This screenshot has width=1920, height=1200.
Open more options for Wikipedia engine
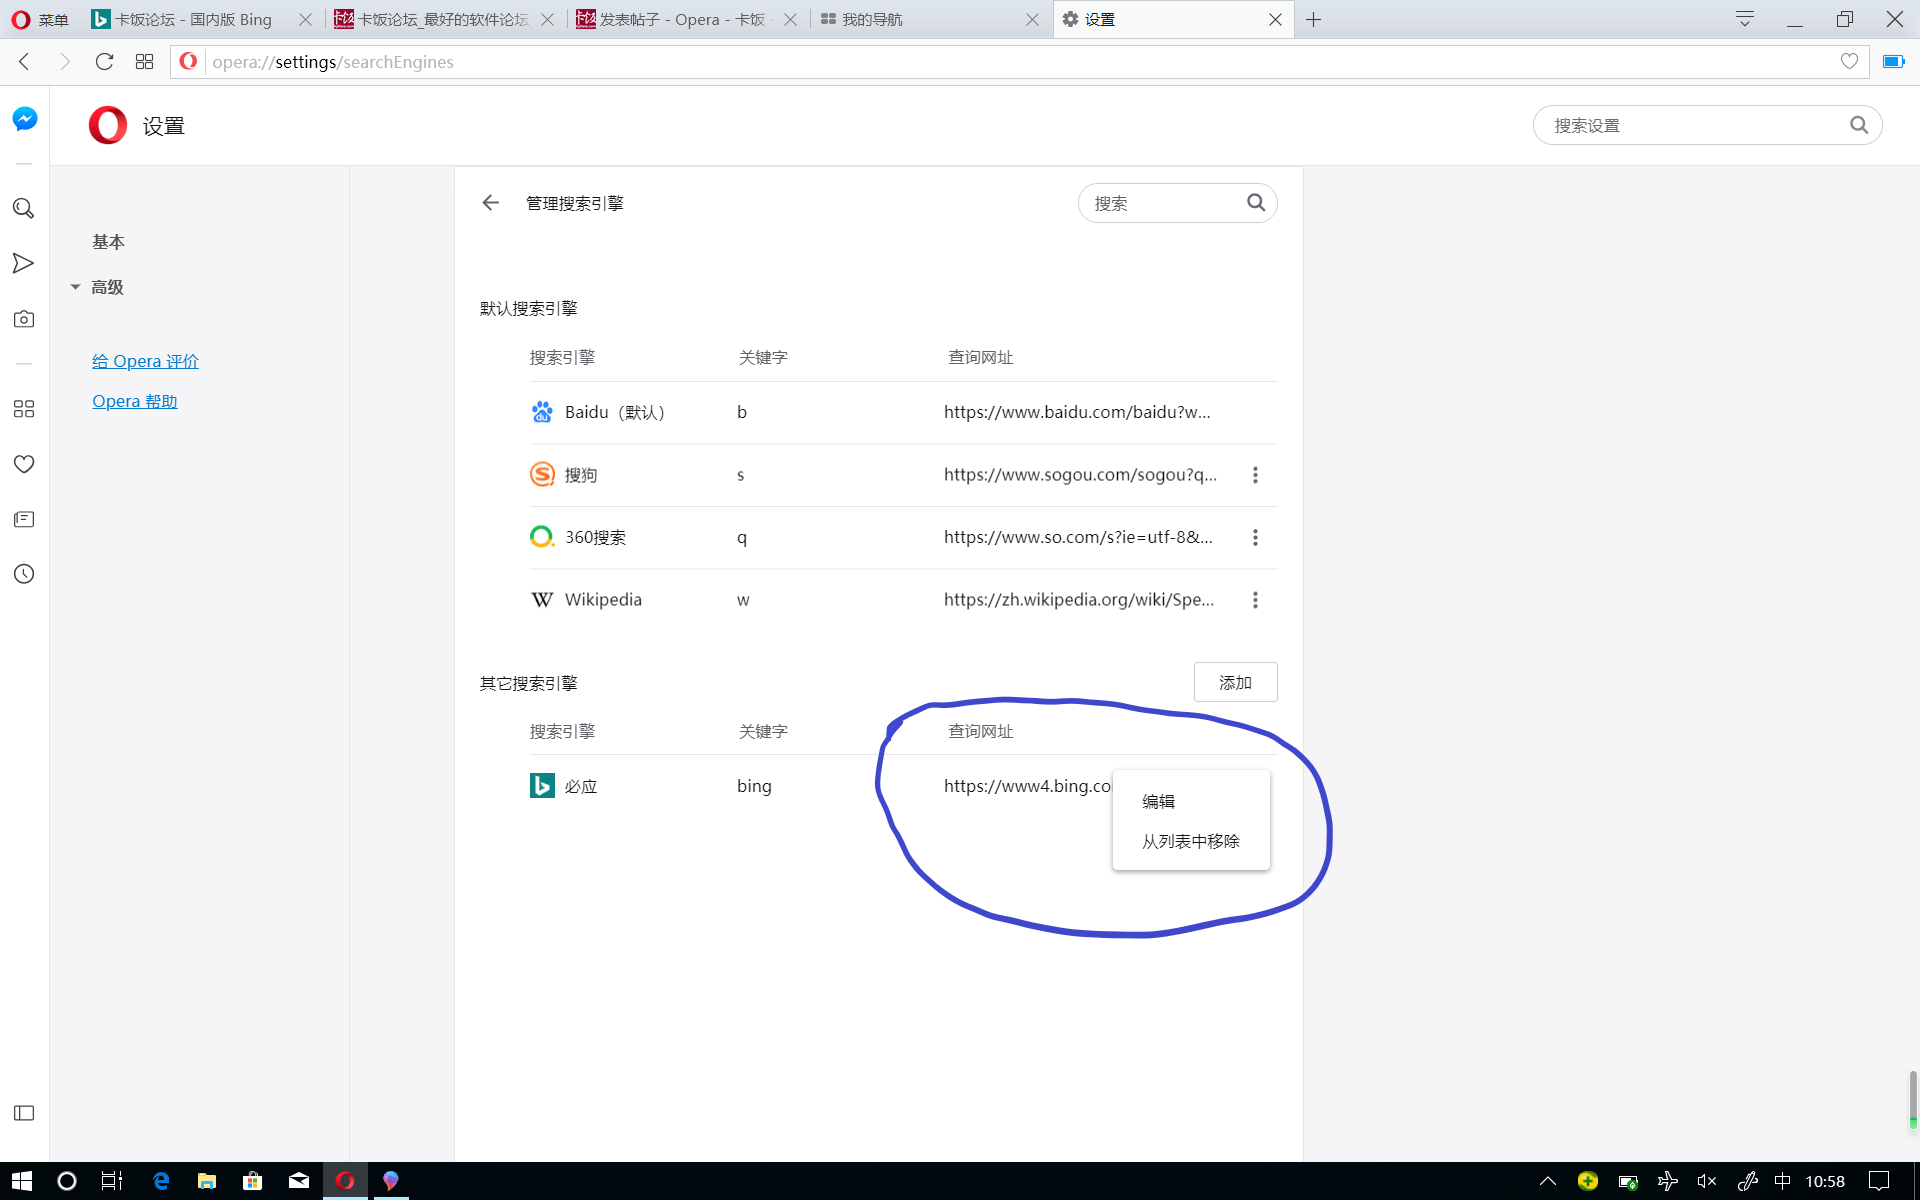point(1255,600)
